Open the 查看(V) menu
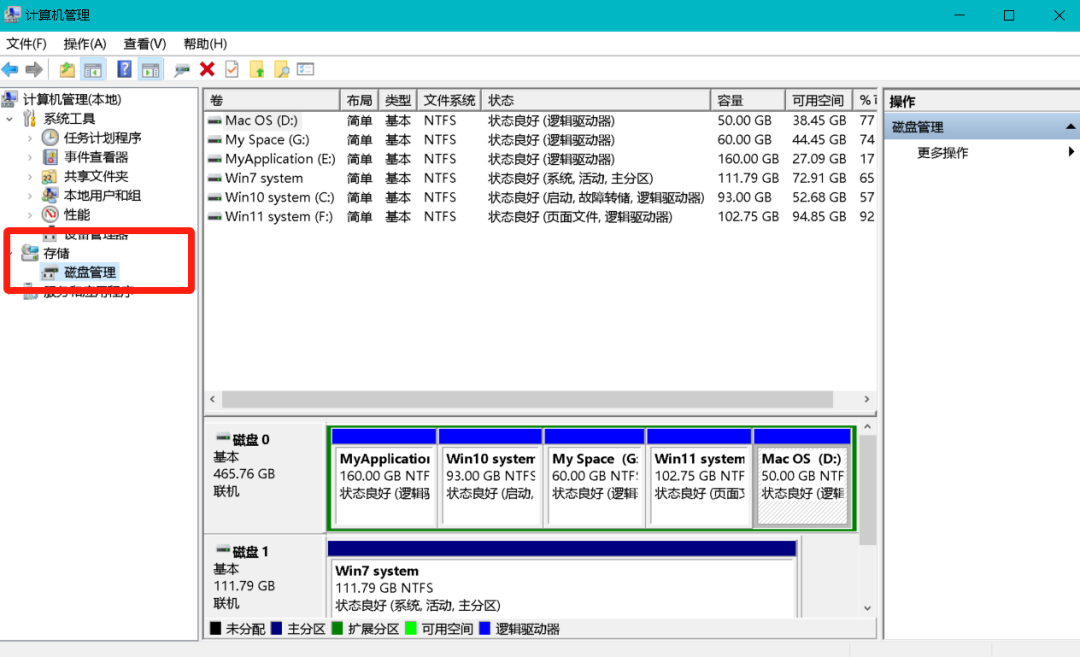 (x=144, y=44)
